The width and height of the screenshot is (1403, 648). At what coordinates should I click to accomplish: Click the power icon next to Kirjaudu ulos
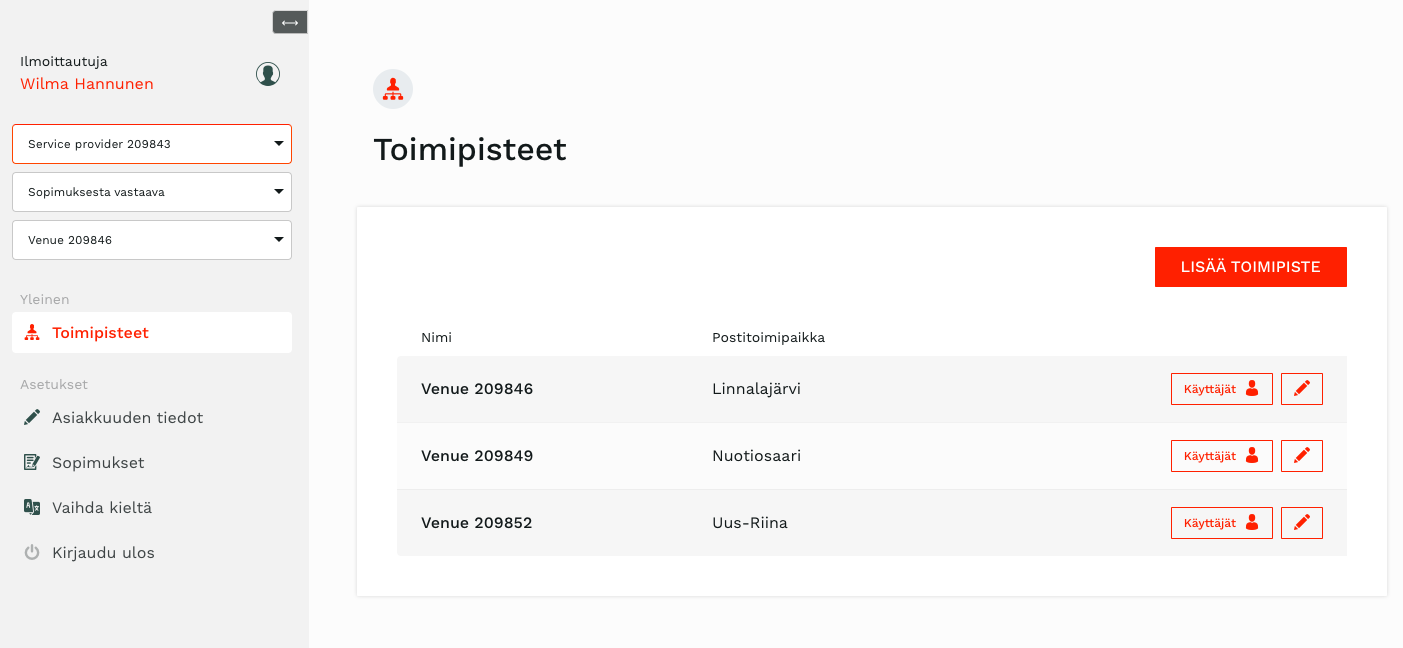(x=32, y=552)
